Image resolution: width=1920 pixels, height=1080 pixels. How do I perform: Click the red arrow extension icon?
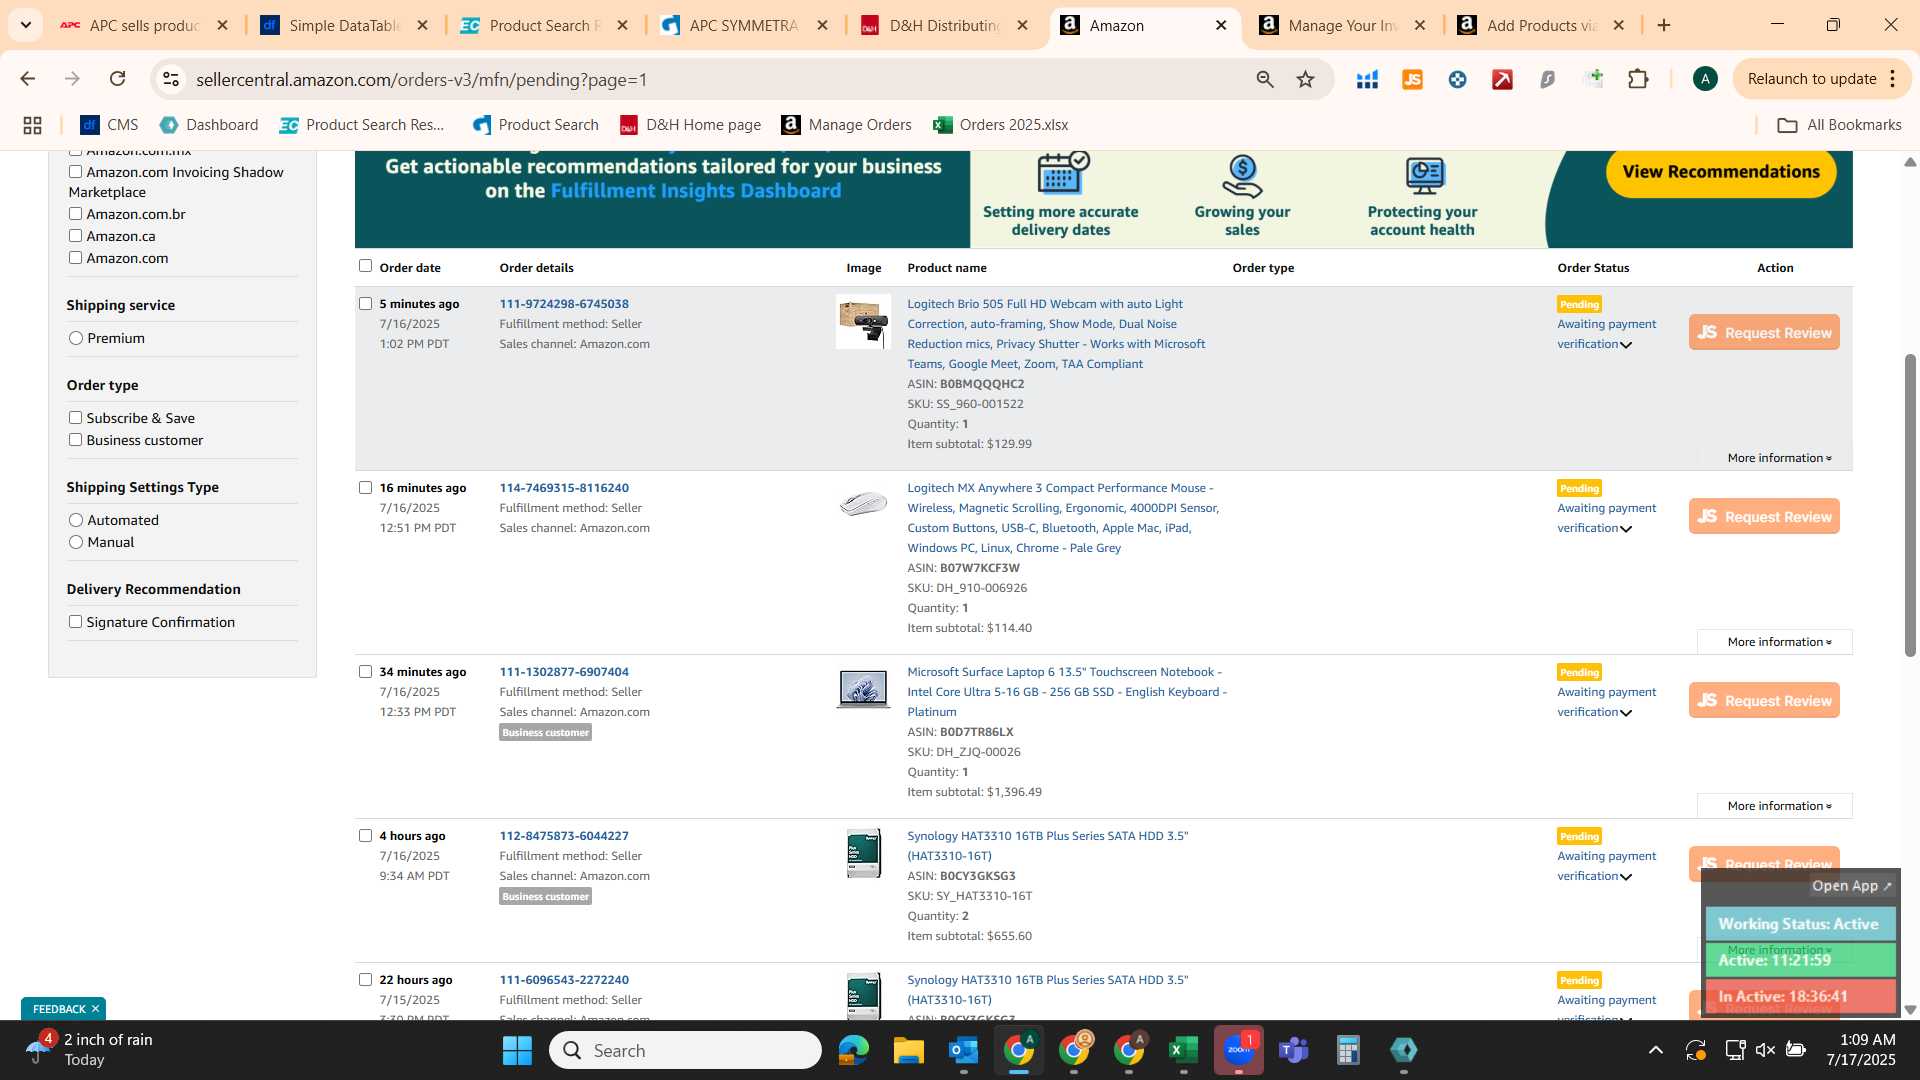[x=1502, y=79]
